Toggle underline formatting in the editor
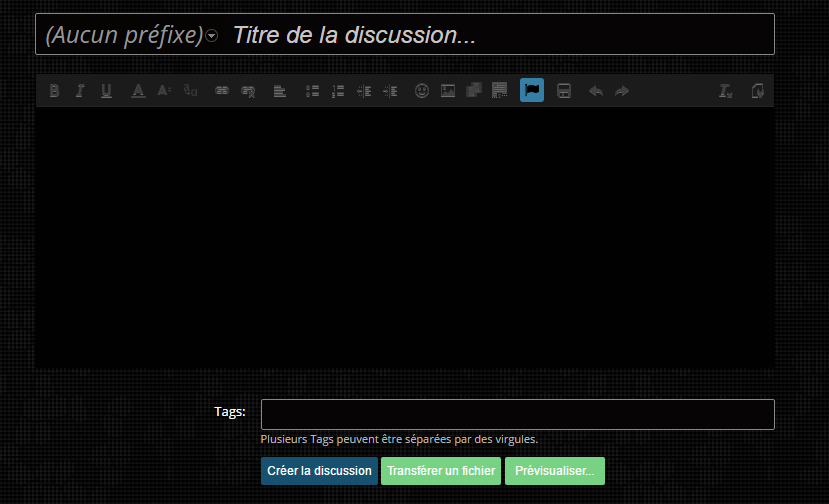This screenshot has height=504, width=829. click(106, 91)
